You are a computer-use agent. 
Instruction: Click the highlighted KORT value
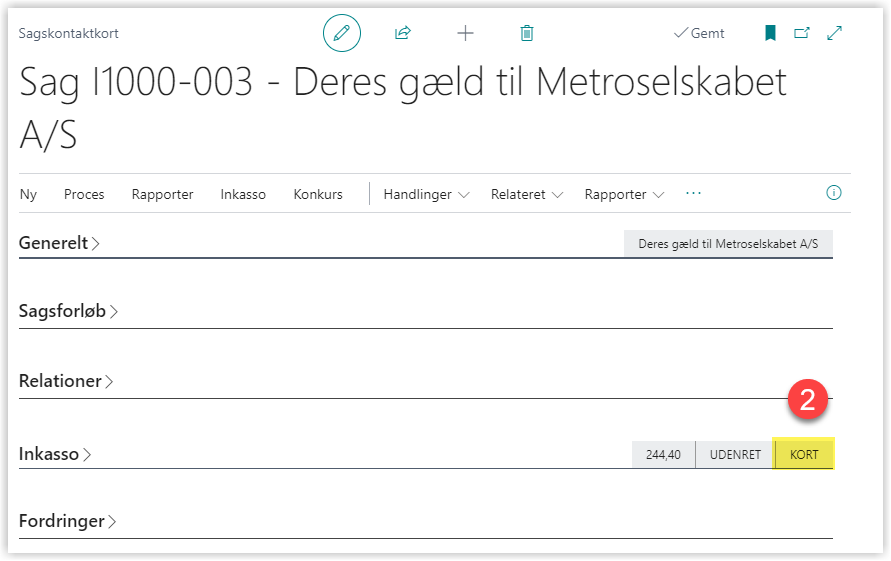804,455
